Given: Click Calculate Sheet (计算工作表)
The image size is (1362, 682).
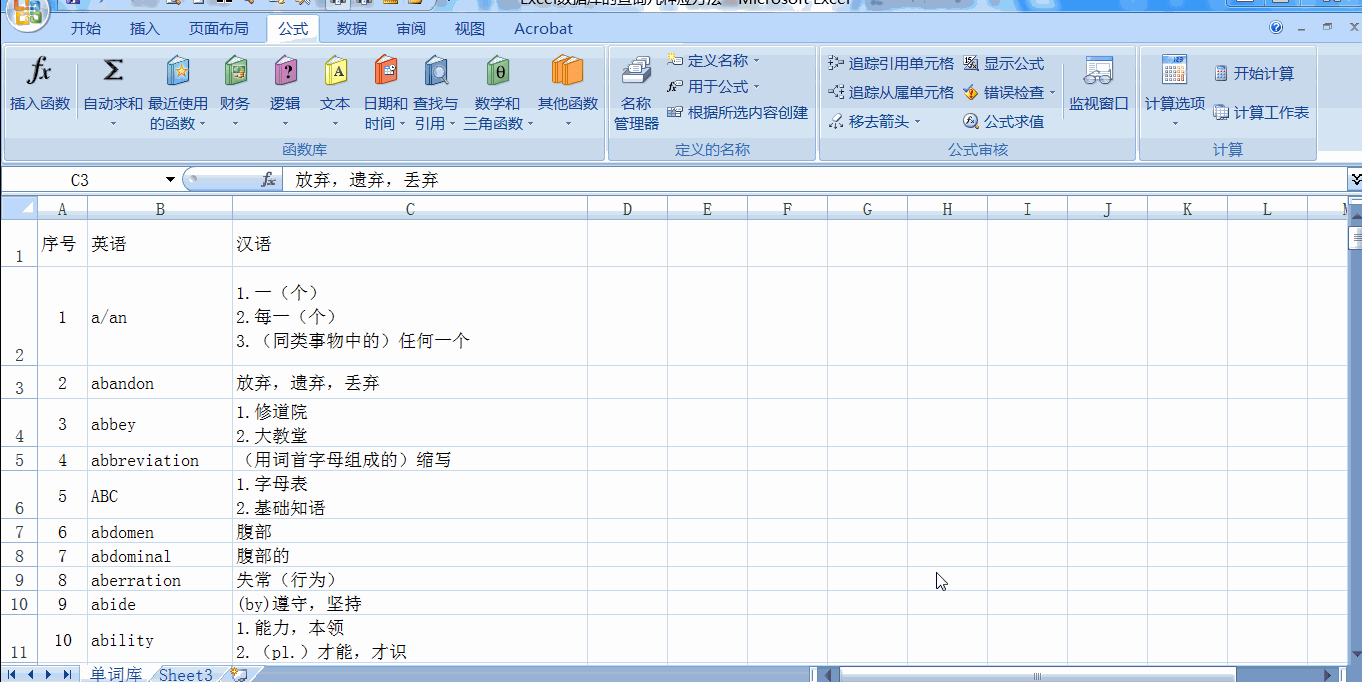Looking at the screenshot, I should tap(1261, 113).
